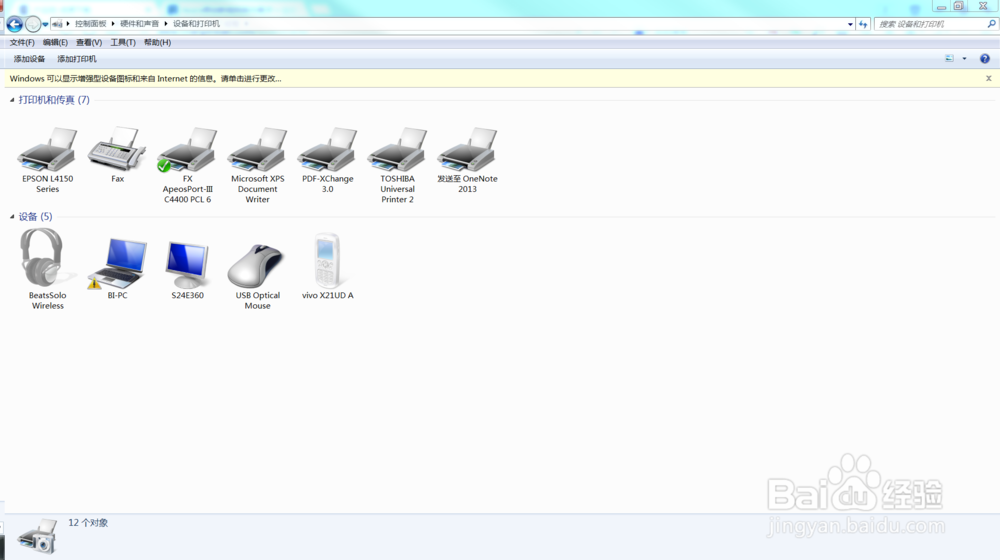Open the 编辑(E) menu
This screenshot has height=560, width=1000.
(x=55, y=42)
